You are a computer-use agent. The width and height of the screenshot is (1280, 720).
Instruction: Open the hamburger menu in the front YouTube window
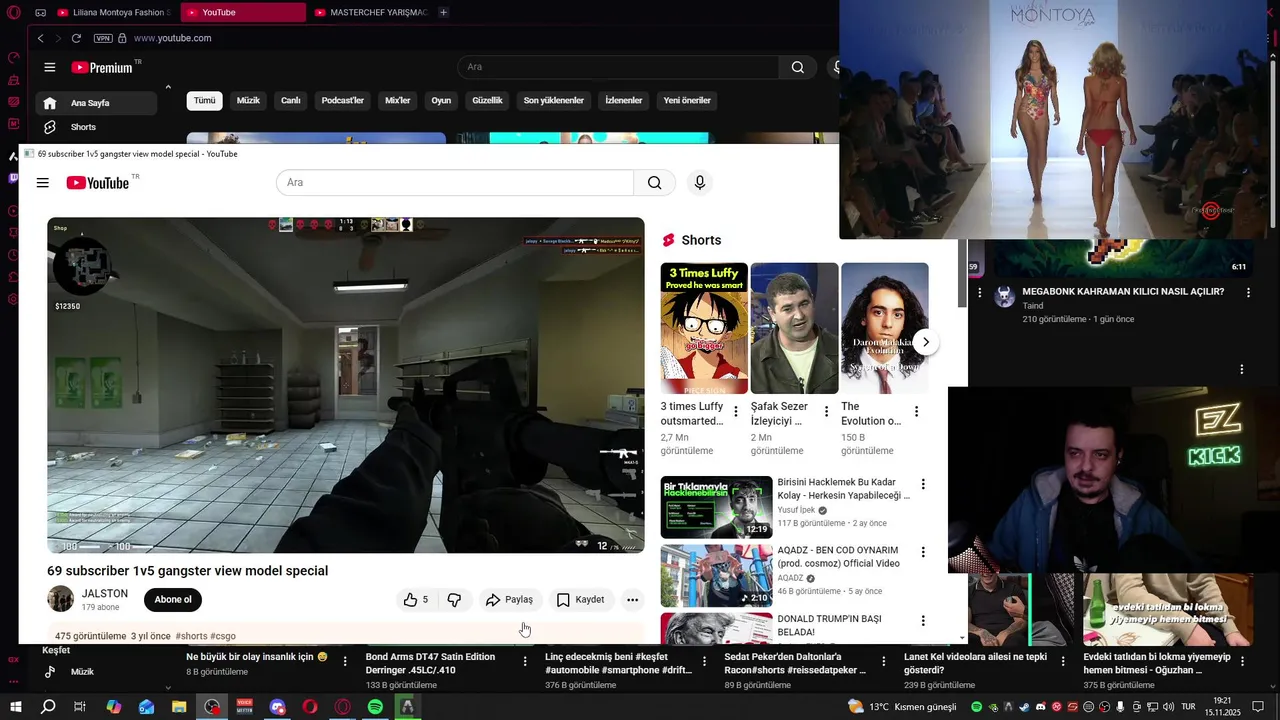point(42,182)
